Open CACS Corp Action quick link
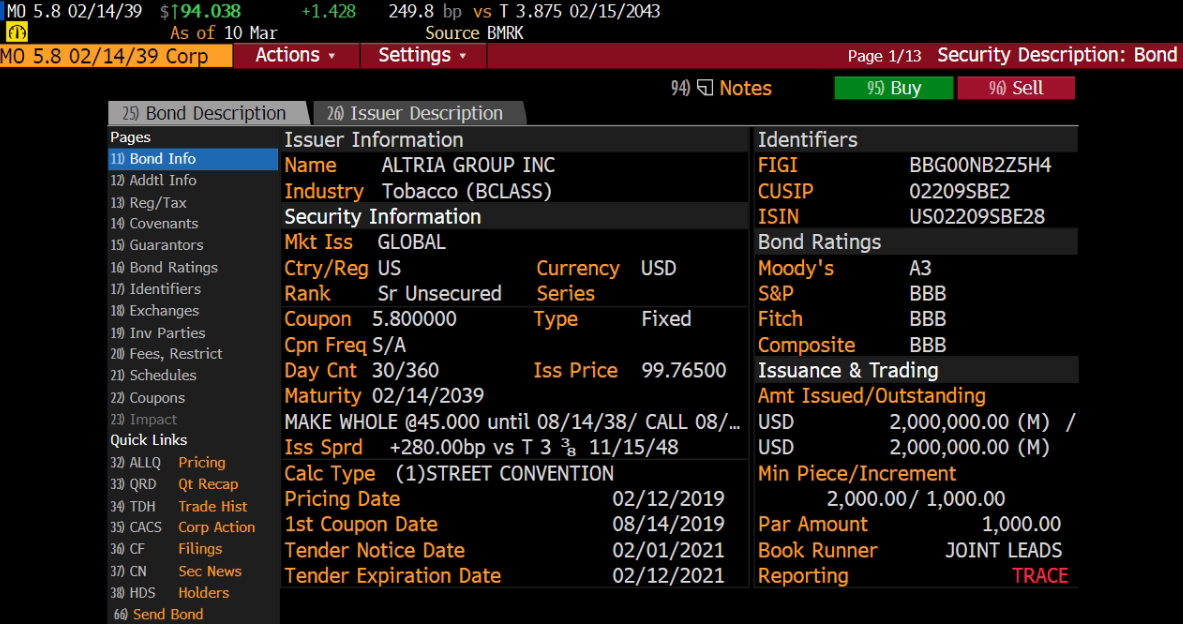Image resolution: width=1183 pixels, height=624 pixels. (x=183, y=527)
